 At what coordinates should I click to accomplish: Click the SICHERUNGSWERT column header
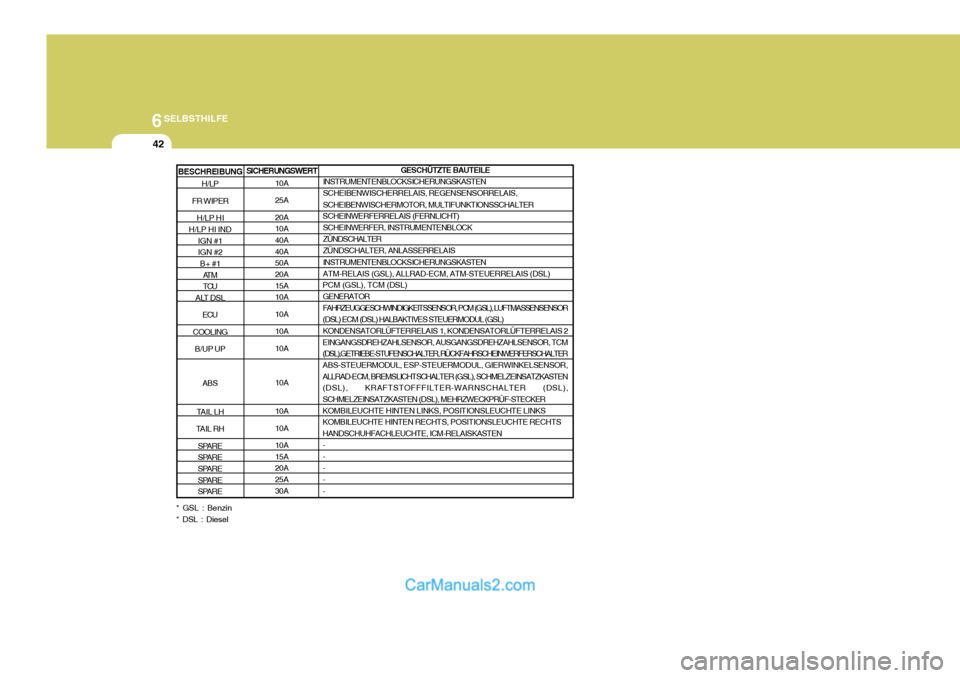pyautogui.click(x=282, y=171)
